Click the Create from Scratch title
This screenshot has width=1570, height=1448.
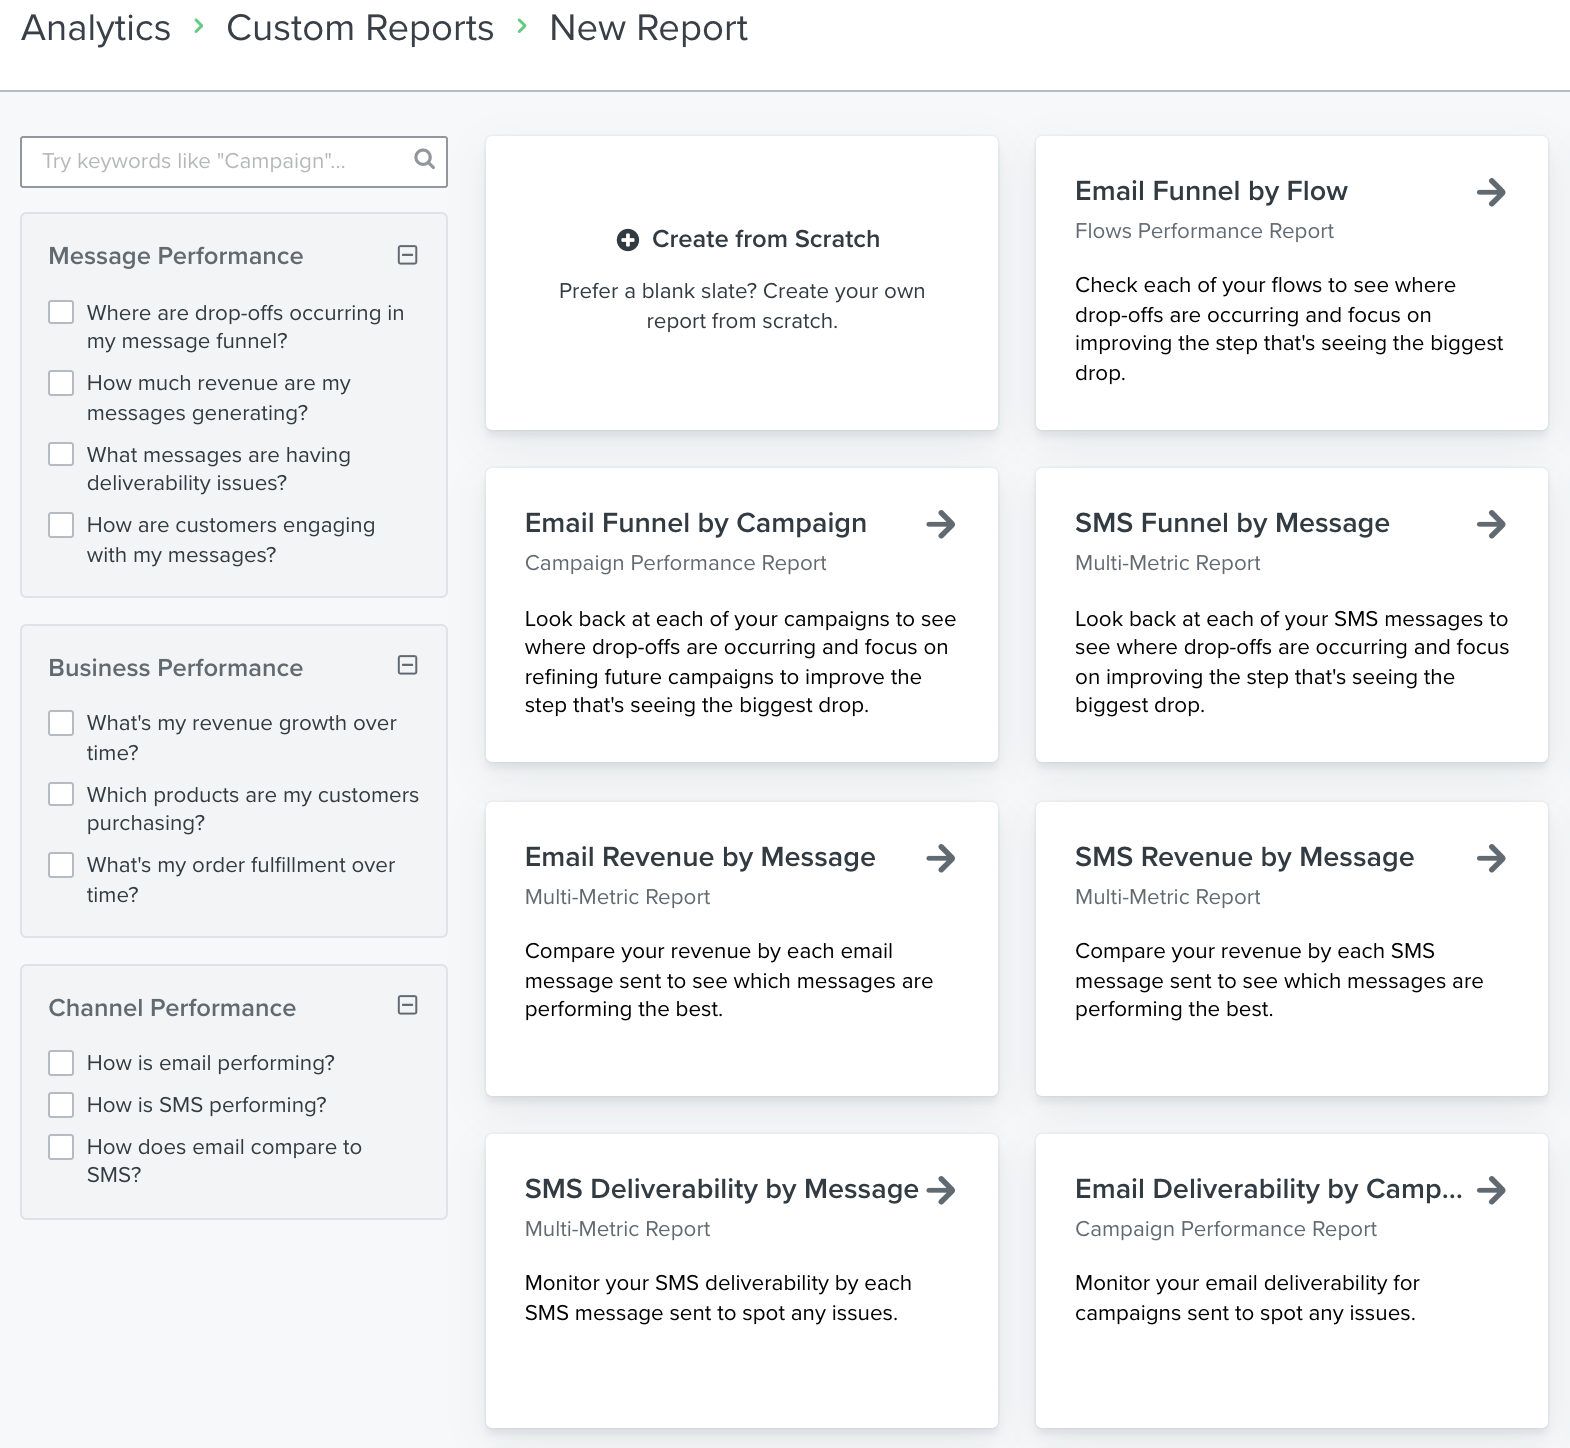(x=765, y=239)
